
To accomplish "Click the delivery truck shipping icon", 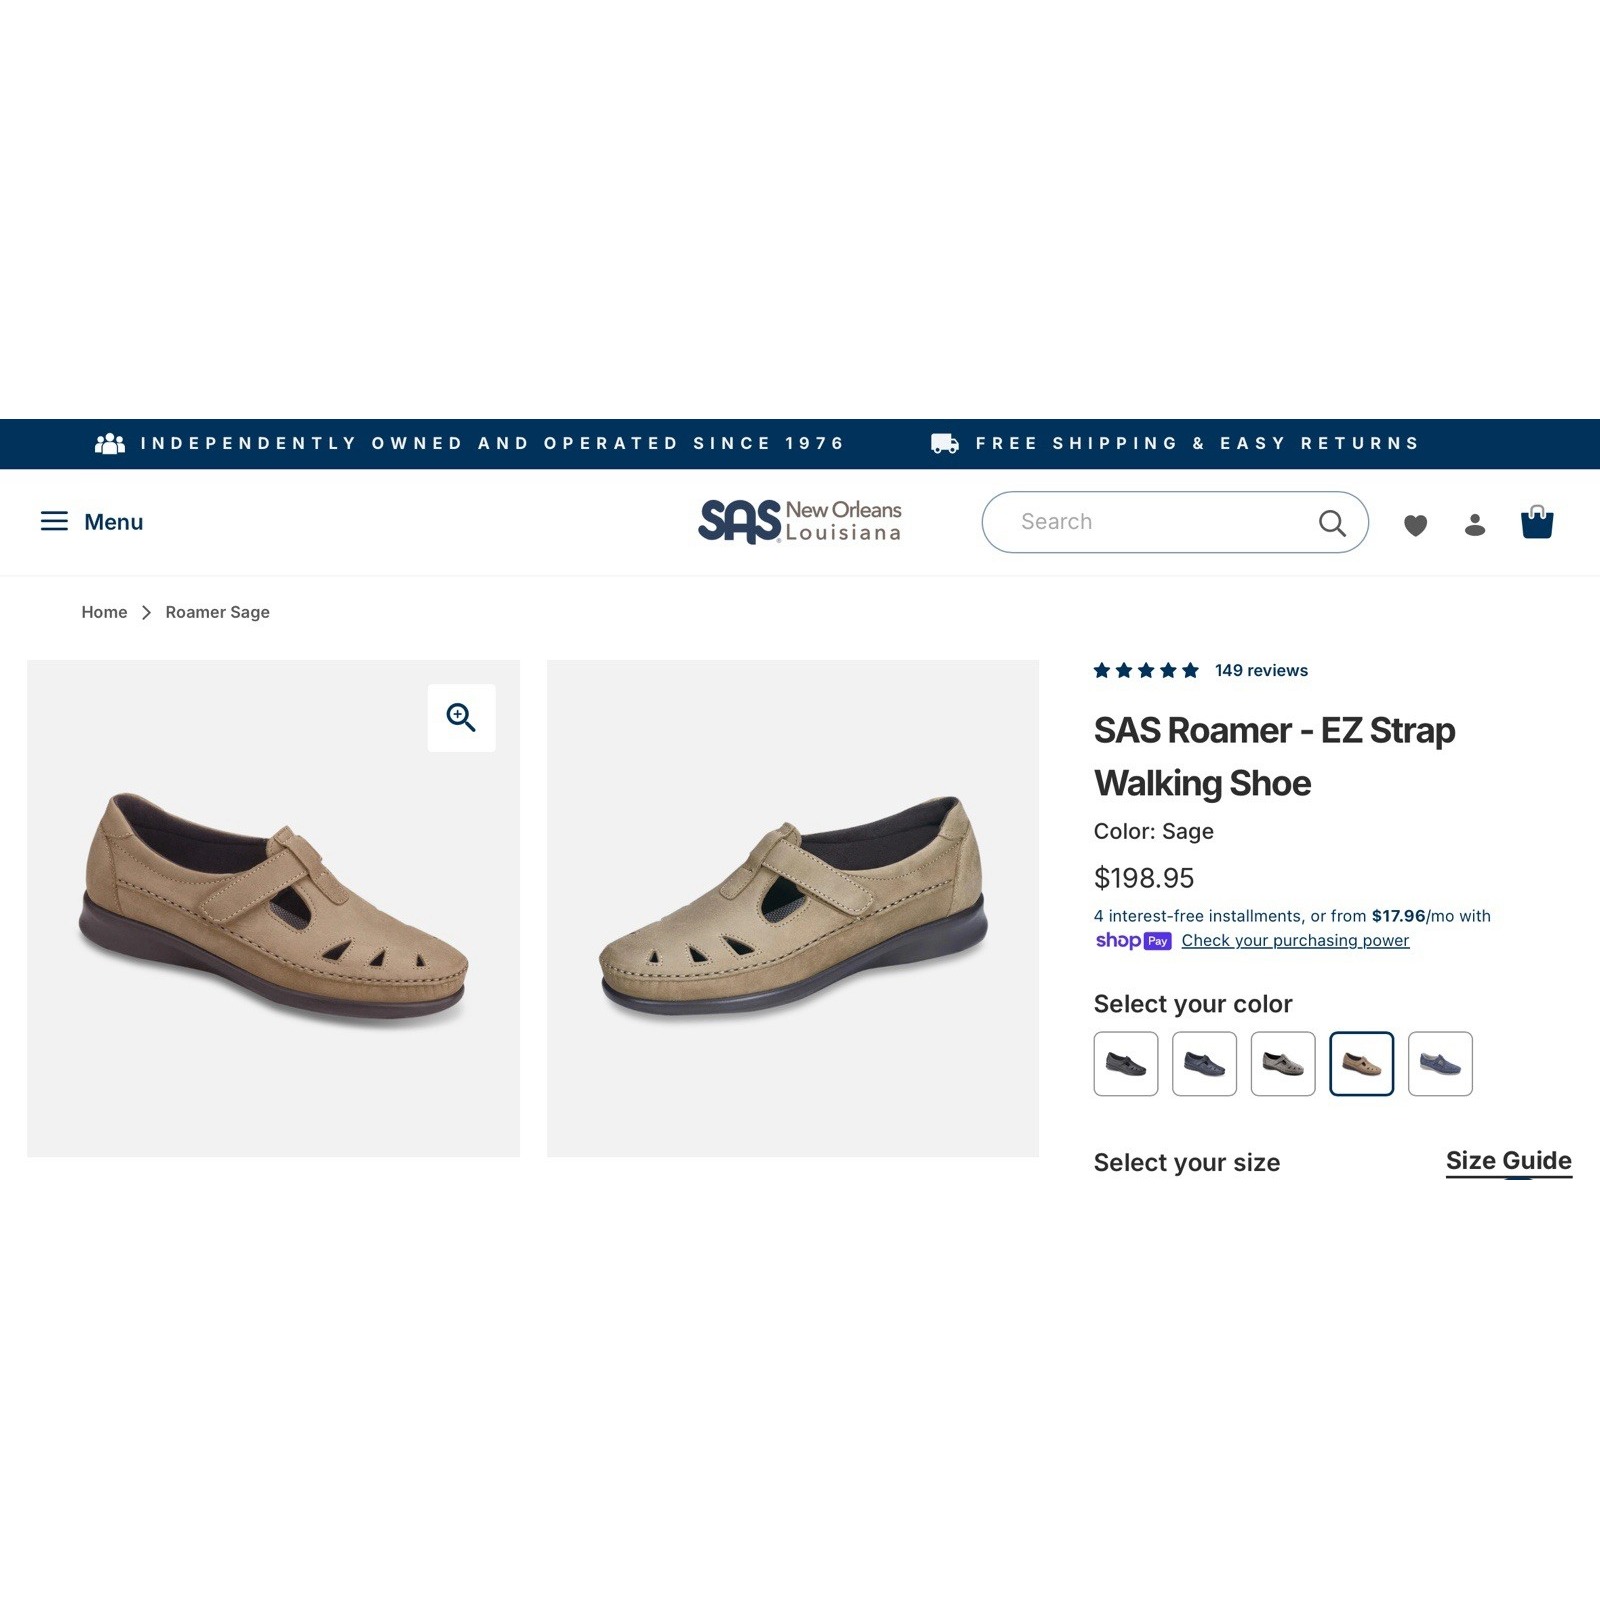I will pos(945,443).
